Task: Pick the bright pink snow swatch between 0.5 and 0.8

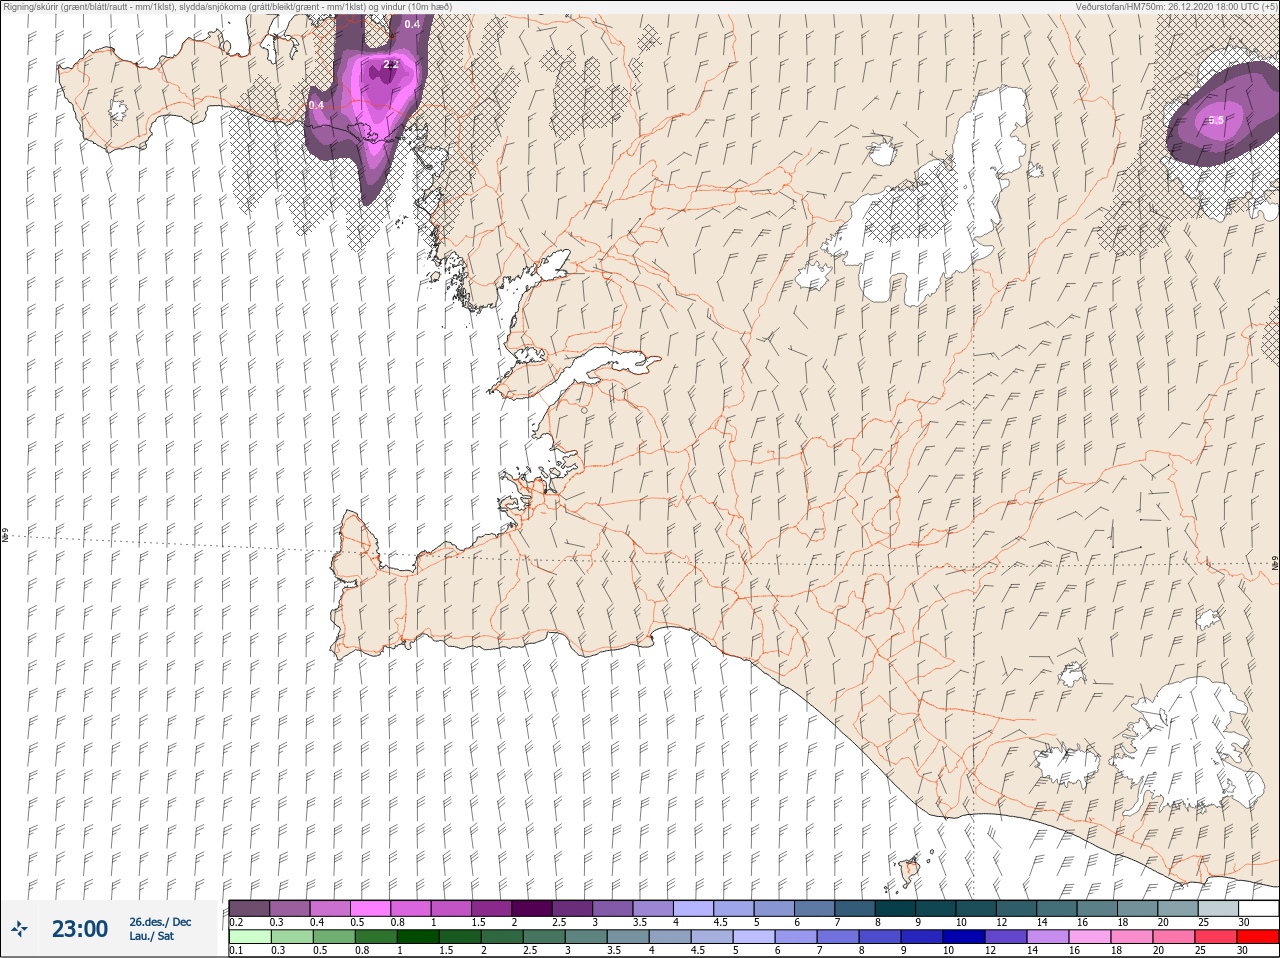Action: pos(370,908)
